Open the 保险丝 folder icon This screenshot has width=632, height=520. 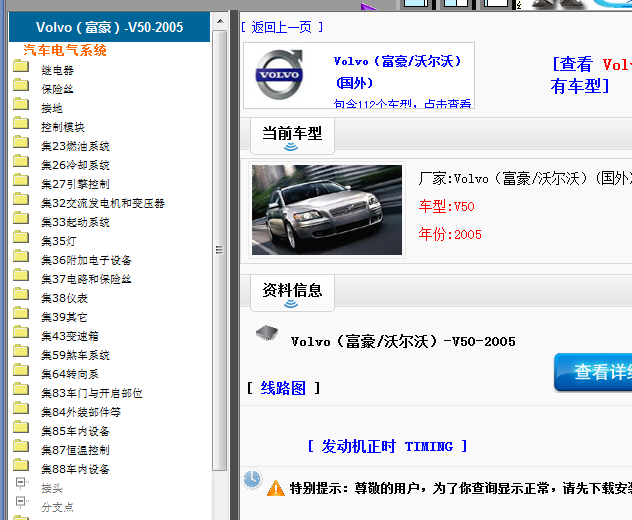[21, 85]
